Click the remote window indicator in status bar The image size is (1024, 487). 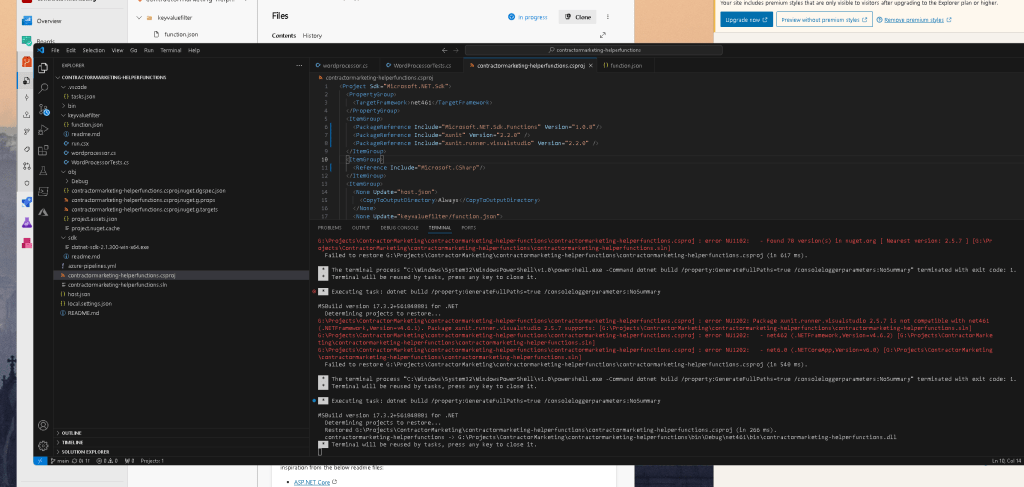pyautogui.click(x=39, y=461)
